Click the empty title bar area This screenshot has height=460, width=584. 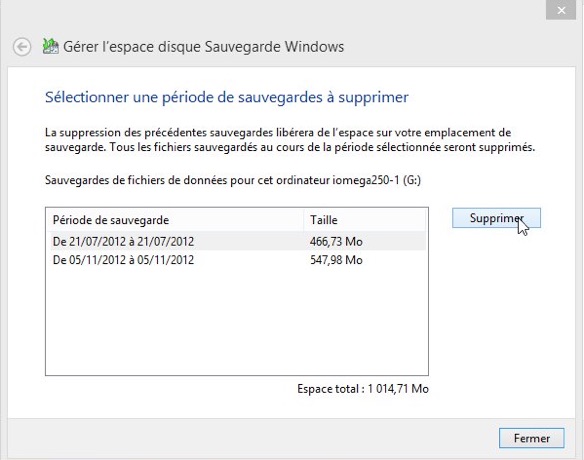coord(272,15)
